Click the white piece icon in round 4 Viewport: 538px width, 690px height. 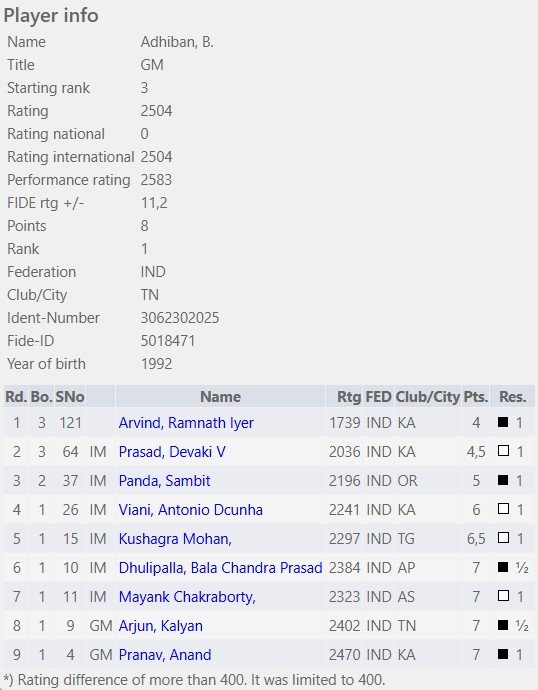503,509
